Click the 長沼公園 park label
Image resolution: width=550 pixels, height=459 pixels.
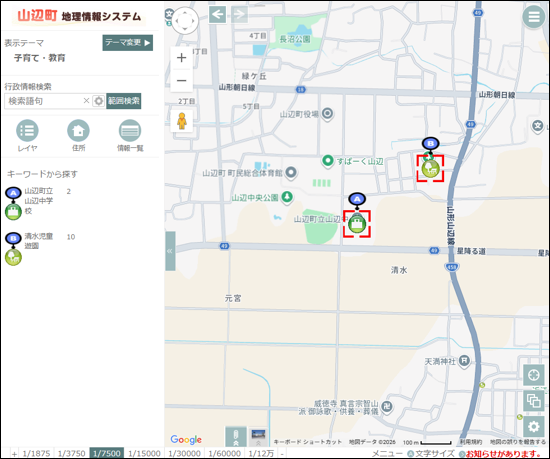point(295,39)
